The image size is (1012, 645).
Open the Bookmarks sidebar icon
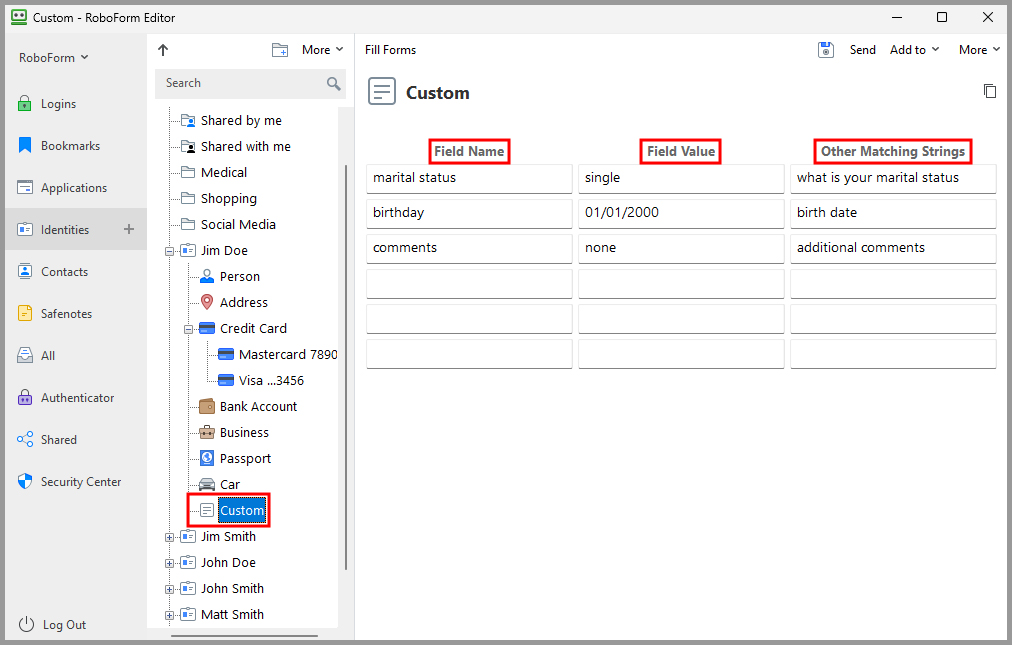[25, 145]
